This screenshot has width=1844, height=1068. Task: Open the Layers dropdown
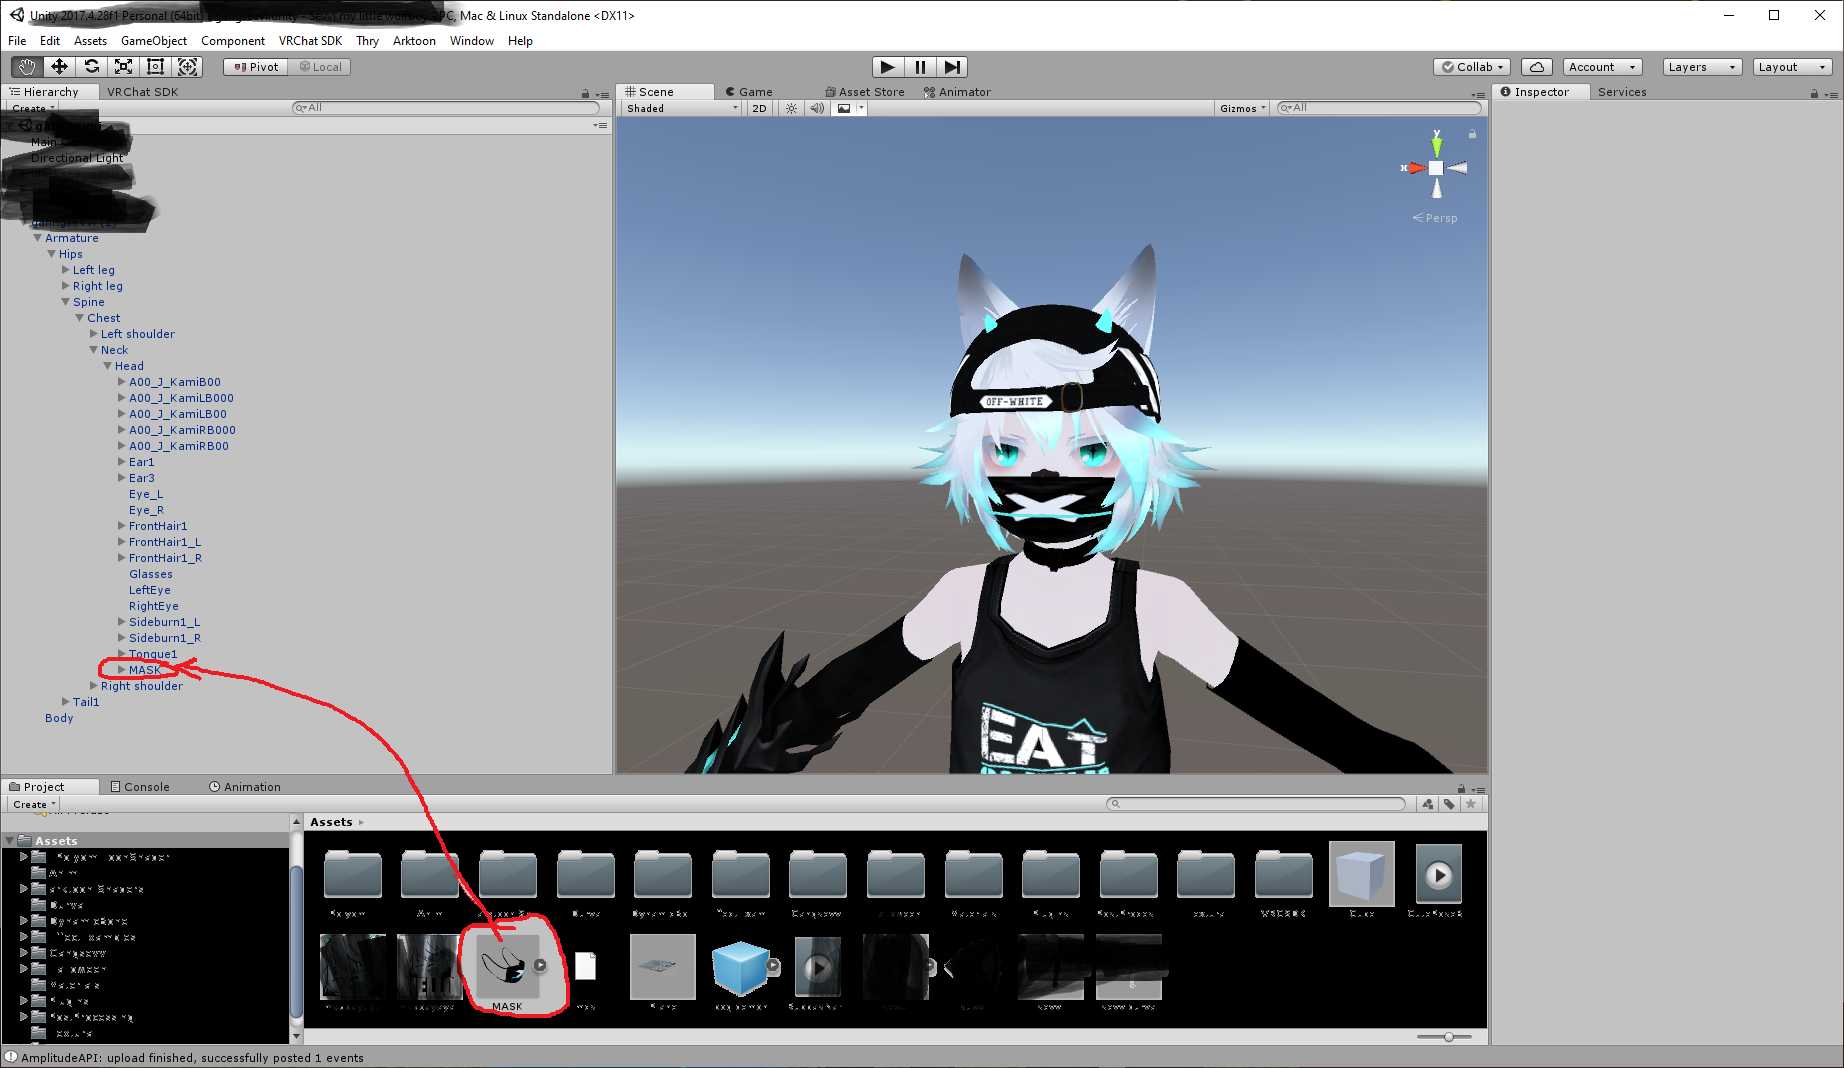click(1701, 67)
